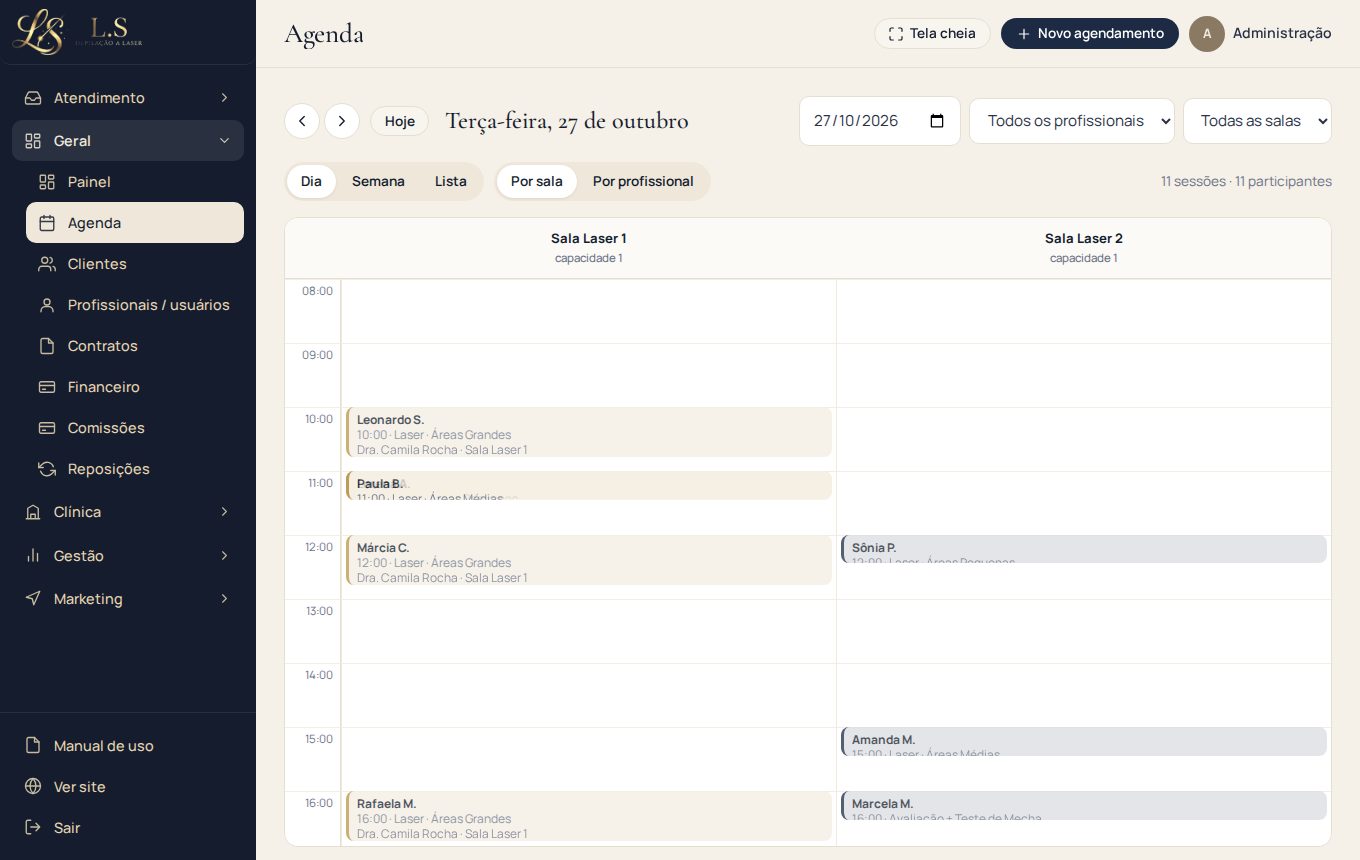Click the Agenda calendar icon in sidebar

click(47, 223)
